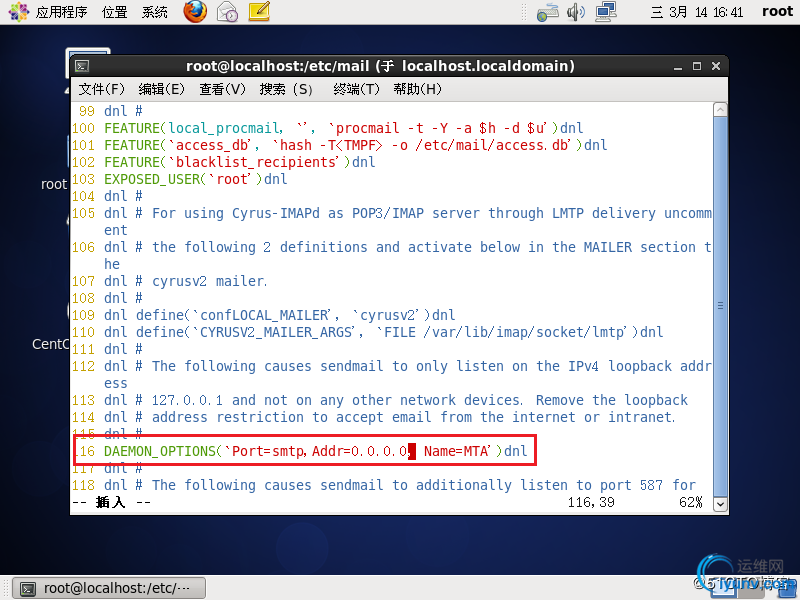Open the volume speaker control

(x=576, y=12)
